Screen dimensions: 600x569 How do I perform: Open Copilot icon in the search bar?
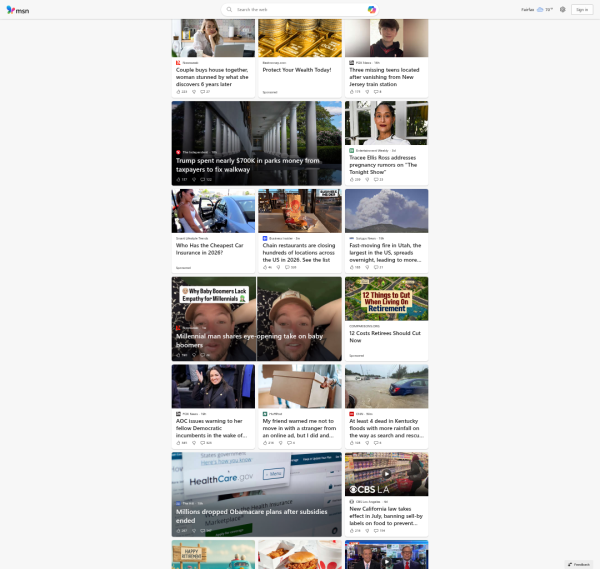click(371, 10)
